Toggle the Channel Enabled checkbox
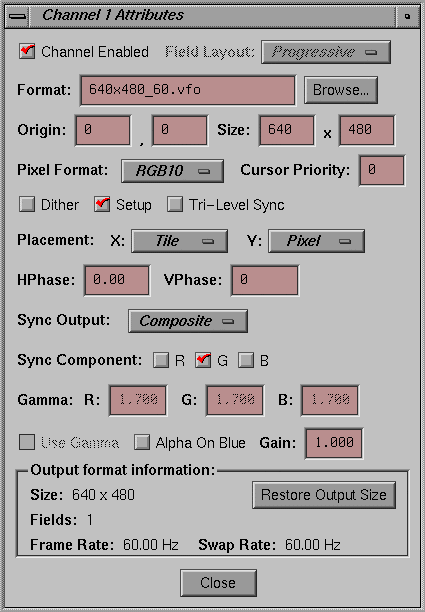The height and width of the screenshot is (612, 425). tap(27, 52)
